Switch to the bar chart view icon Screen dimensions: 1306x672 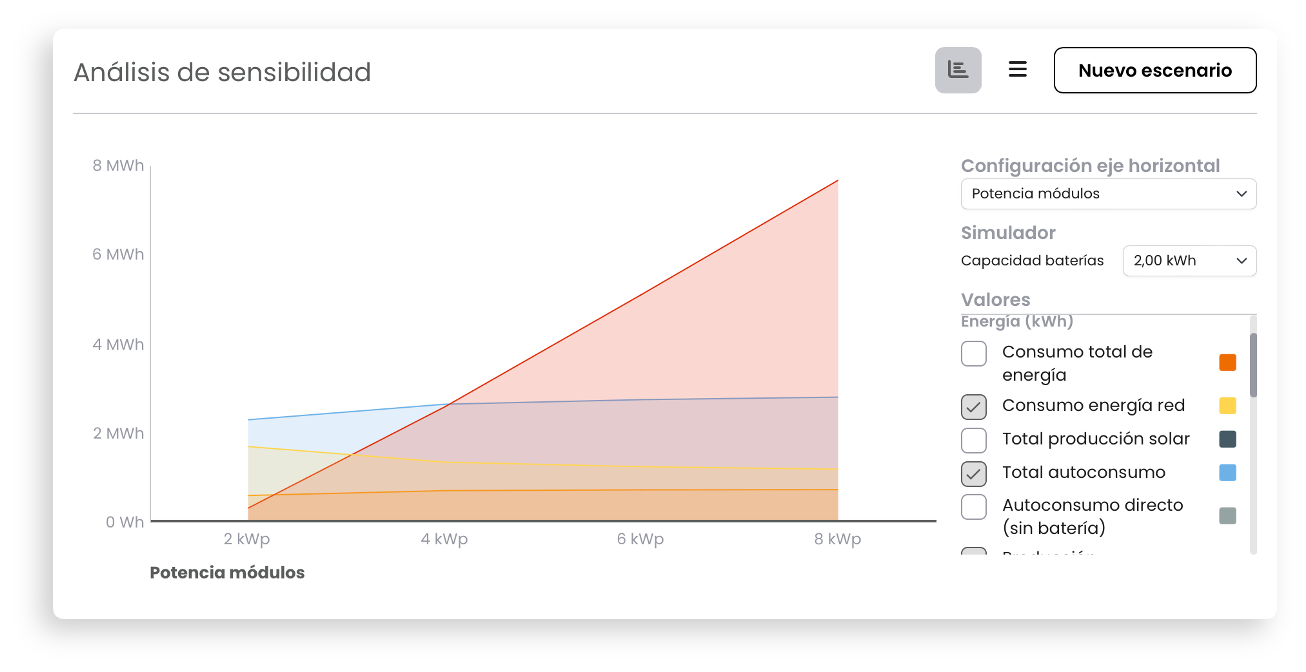958,70
